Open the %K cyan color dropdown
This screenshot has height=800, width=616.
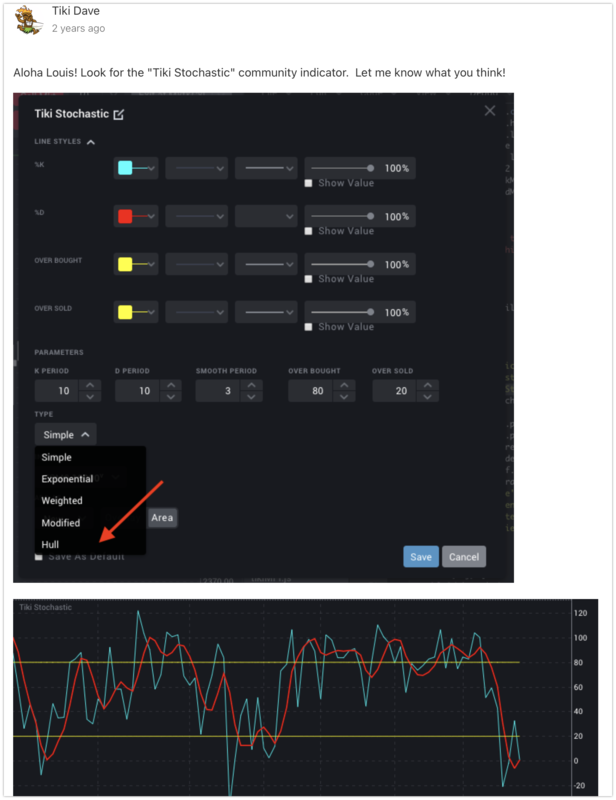pyautogui.click(x=136, y=168)
